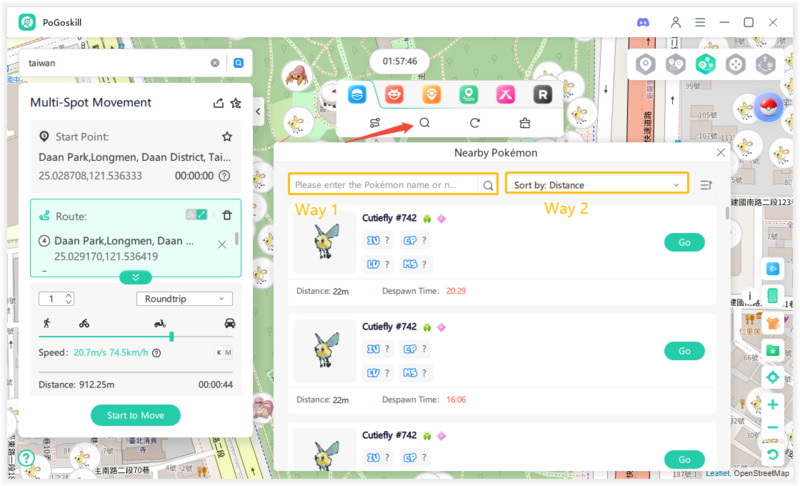Open the Sort by: Distance dropdown

(597, 185)
